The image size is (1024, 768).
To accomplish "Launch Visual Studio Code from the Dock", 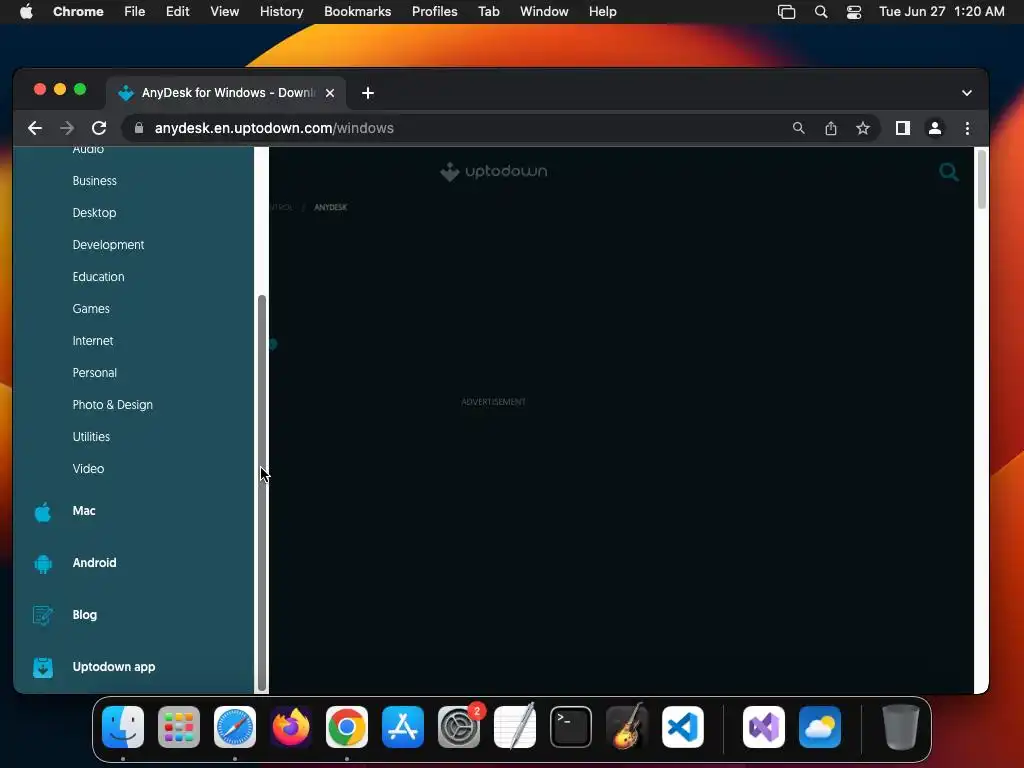I will point(682,727).
